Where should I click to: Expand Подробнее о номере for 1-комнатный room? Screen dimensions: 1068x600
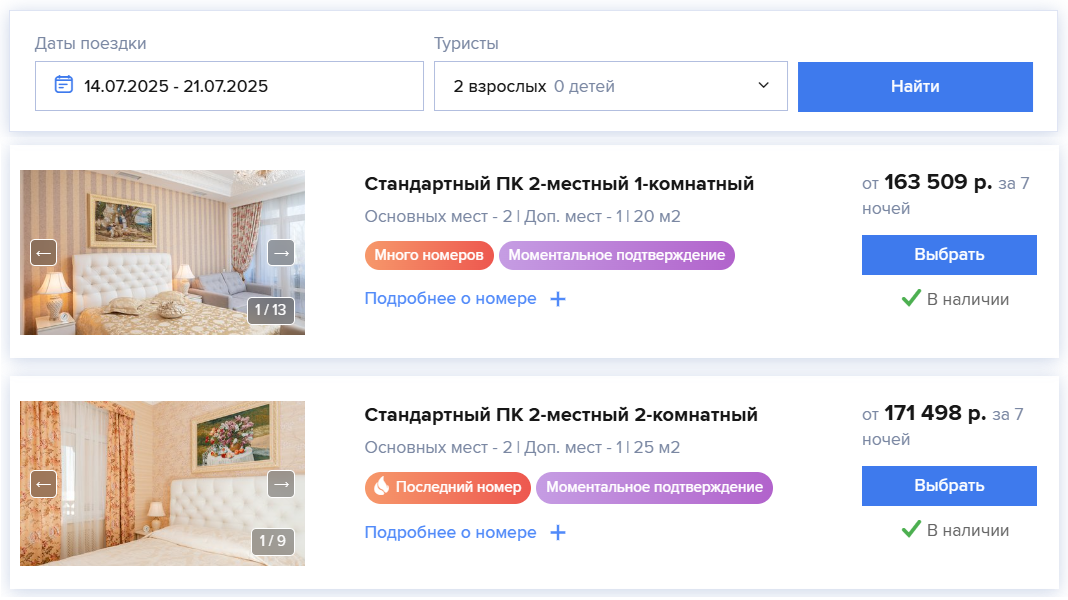(x=450, y=298)
